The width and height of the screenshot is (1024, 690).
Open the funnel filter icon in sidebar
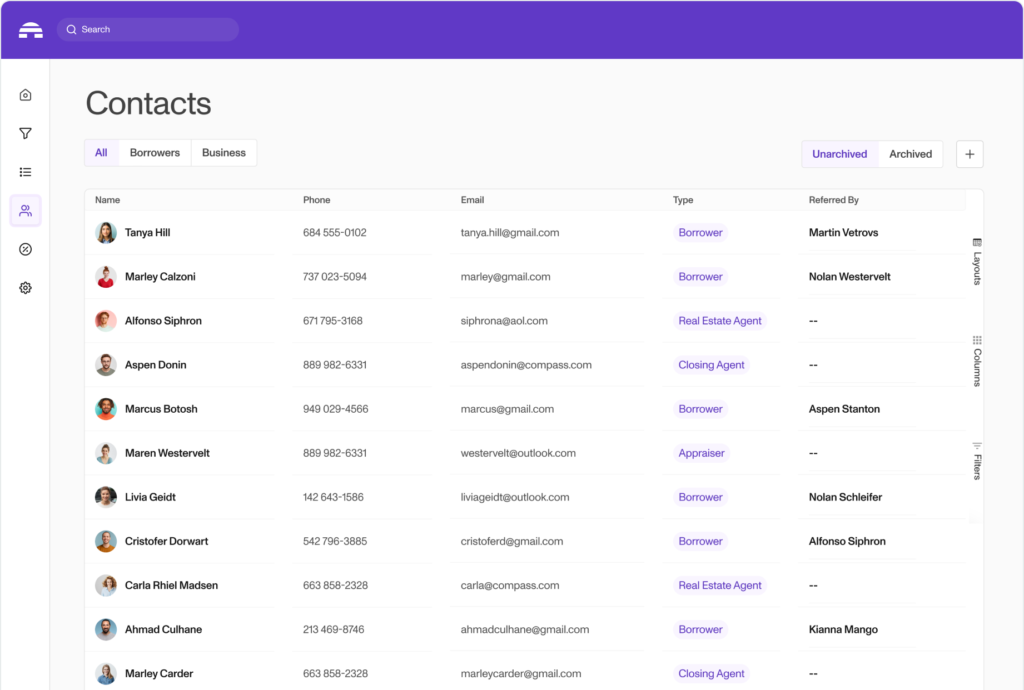(x=25, y=133)
